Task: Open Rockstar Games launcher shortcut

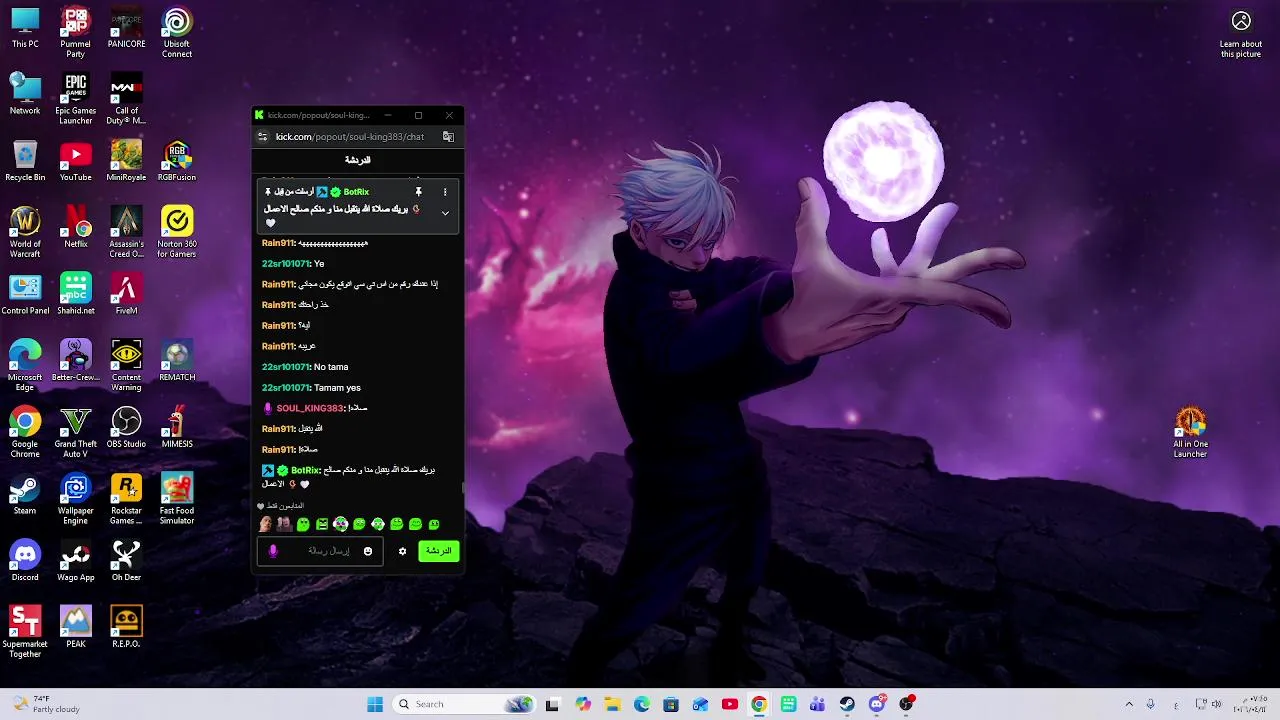Action: pyautogui.click(x=126, y=500)
